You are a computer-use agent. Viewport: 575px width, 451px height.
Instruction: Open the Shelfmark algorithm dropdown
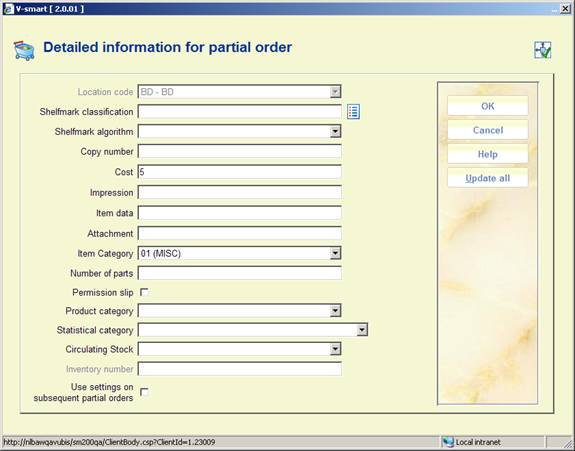tap(335, 132)
